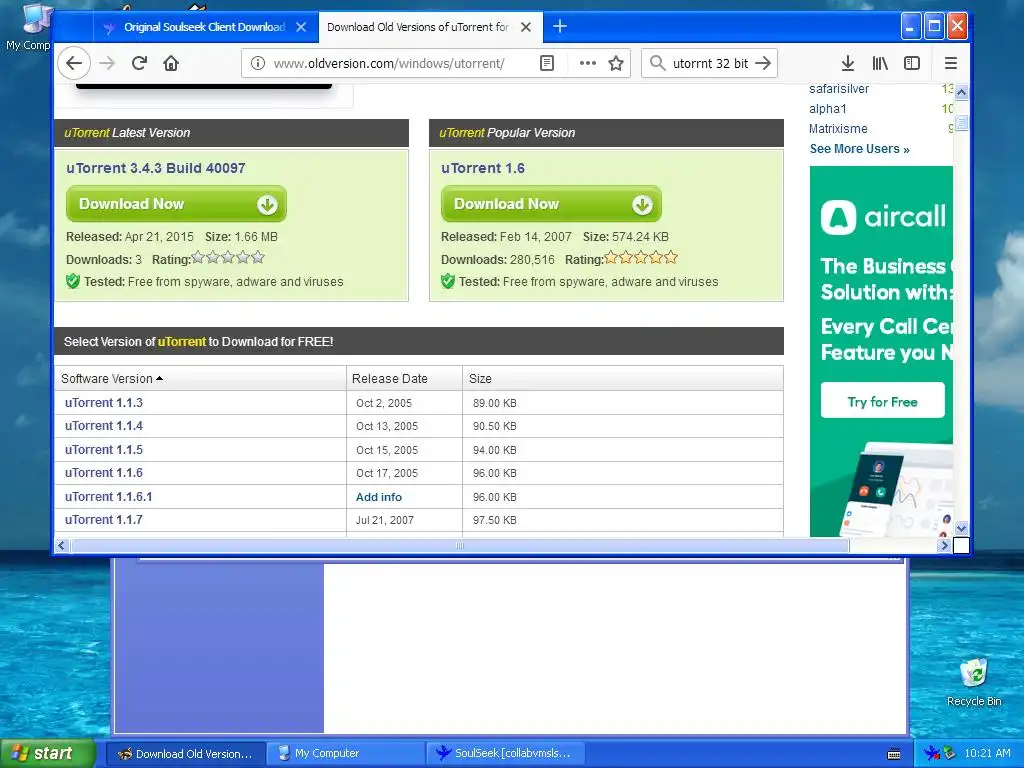Open the uTorrent 1.6 title link
Screen dimensions: 1024x768
pyautogui.click(x=483, y=168)
